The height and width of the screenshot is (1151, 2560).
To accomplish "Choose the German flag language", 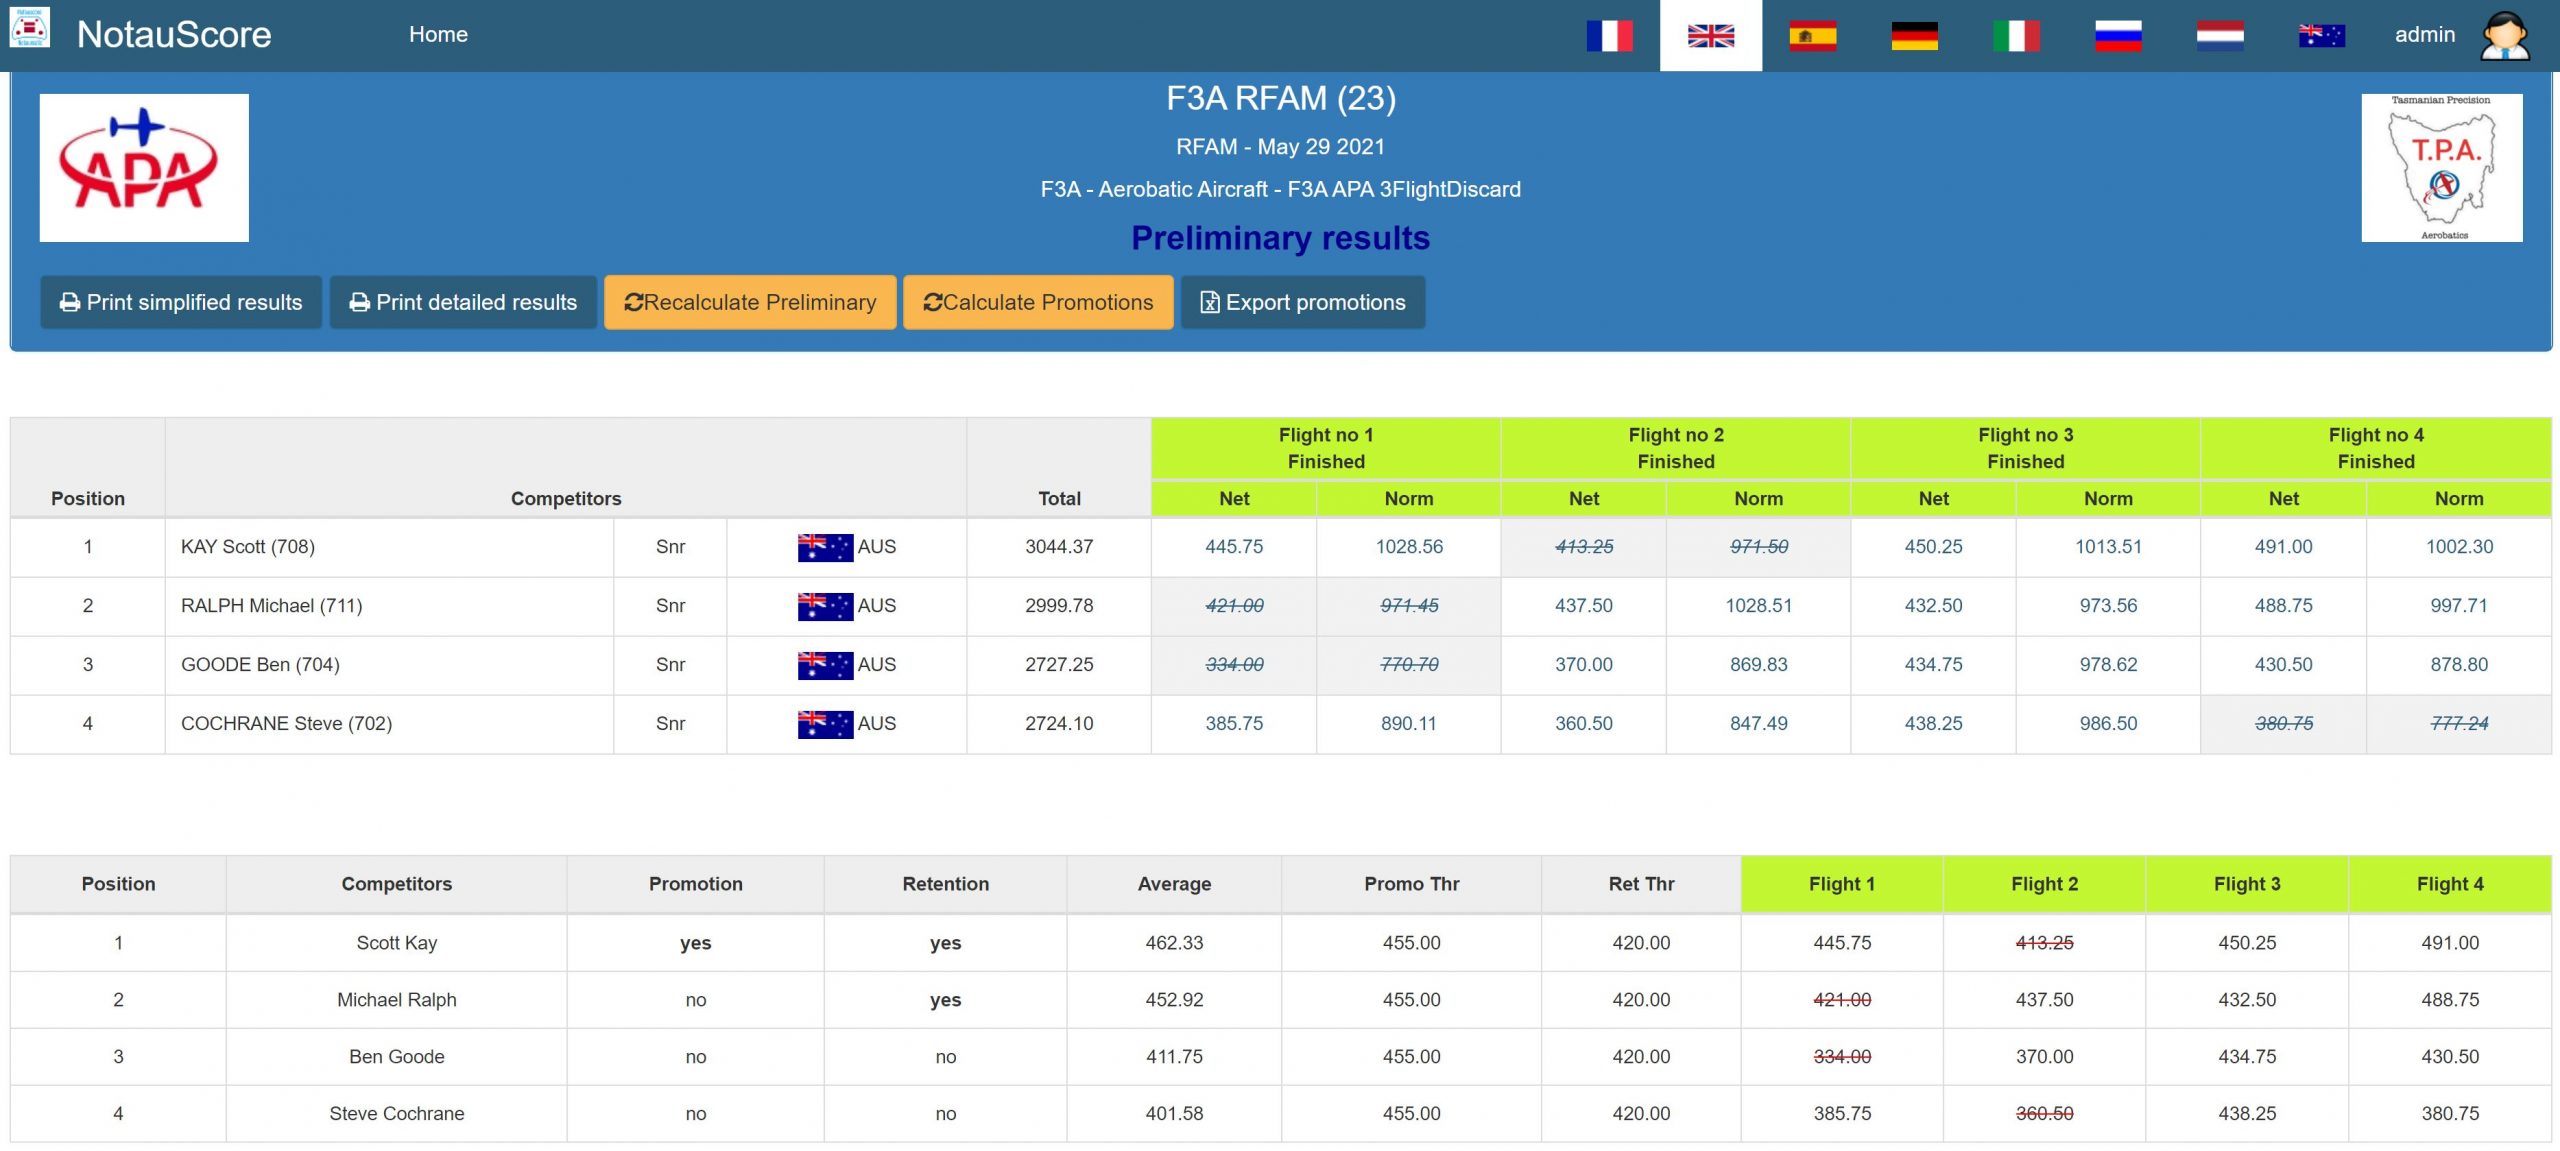I will pyautogui.click(x=1914, y=36).
